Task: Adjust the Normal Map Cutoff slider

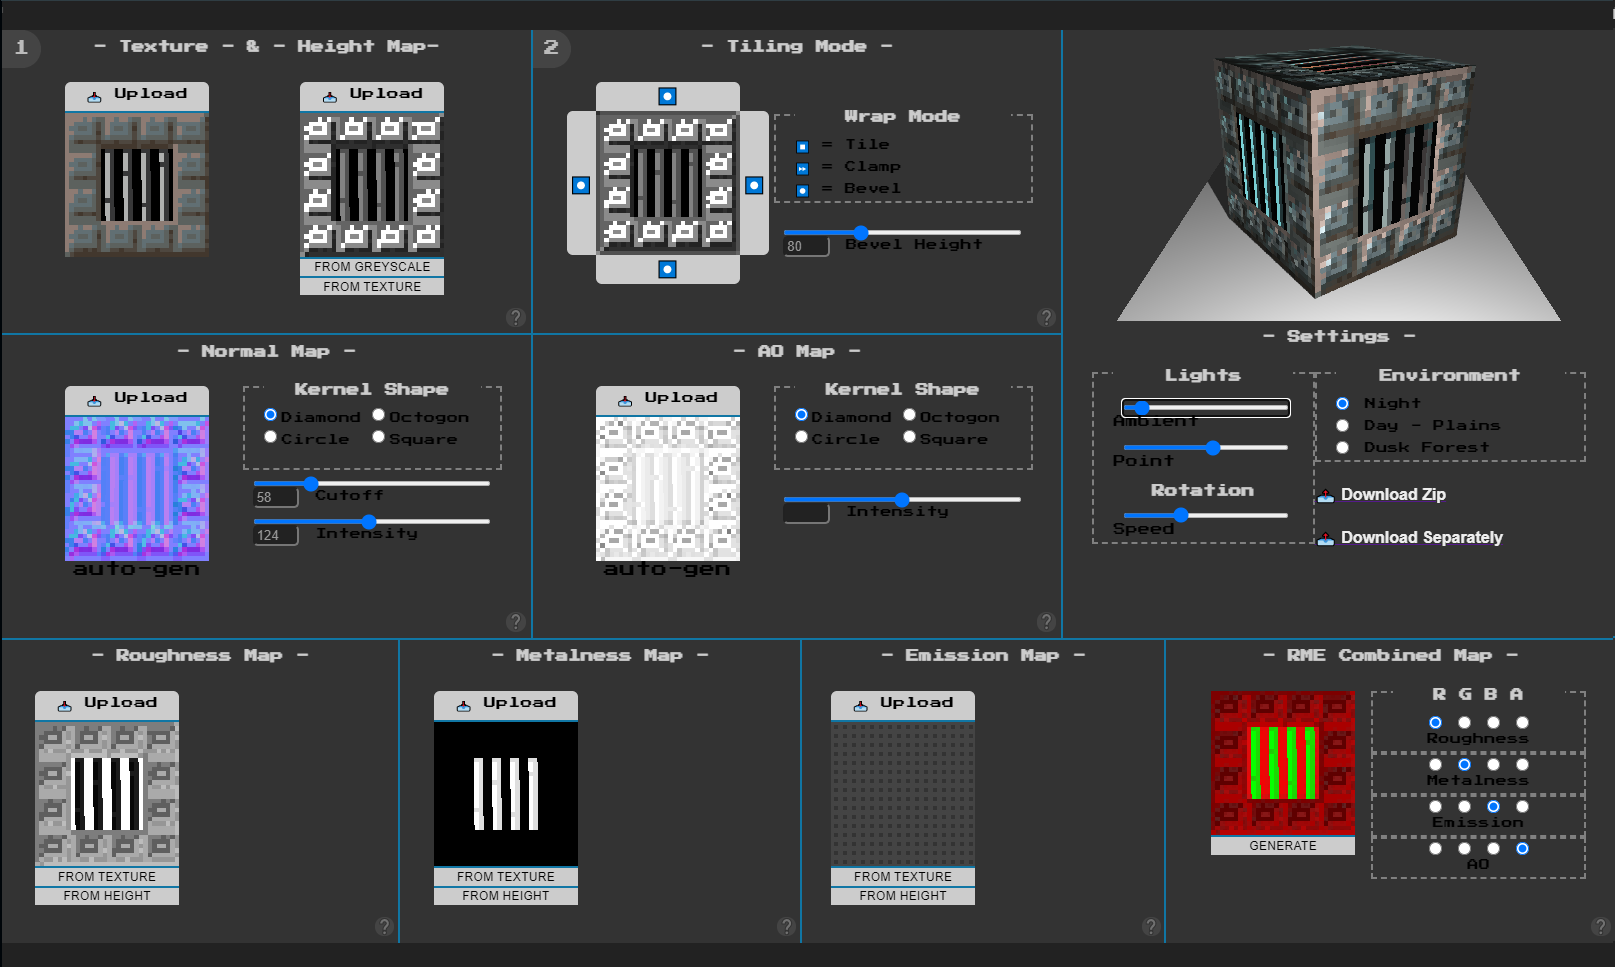Action: pyautogui.click(x=372, y=484)
